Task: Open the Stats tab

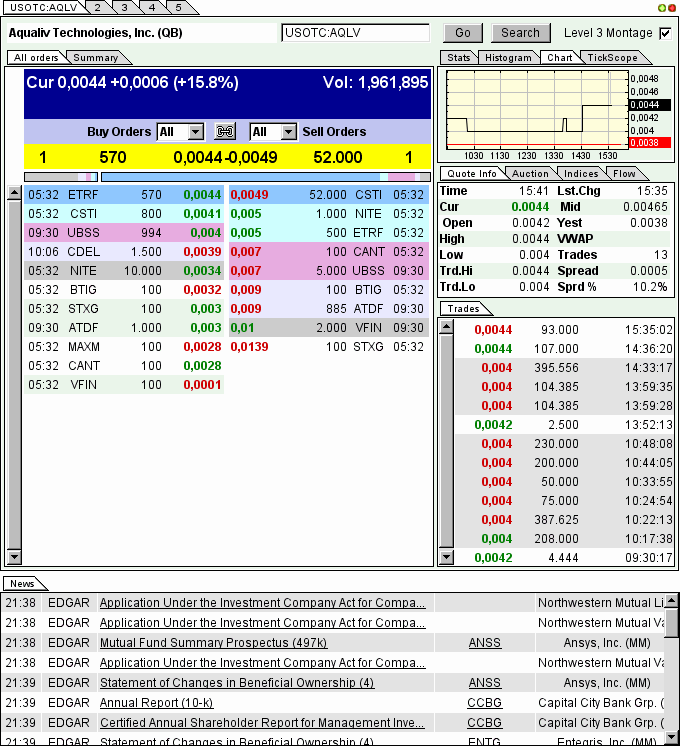Action: click(459, 57)
